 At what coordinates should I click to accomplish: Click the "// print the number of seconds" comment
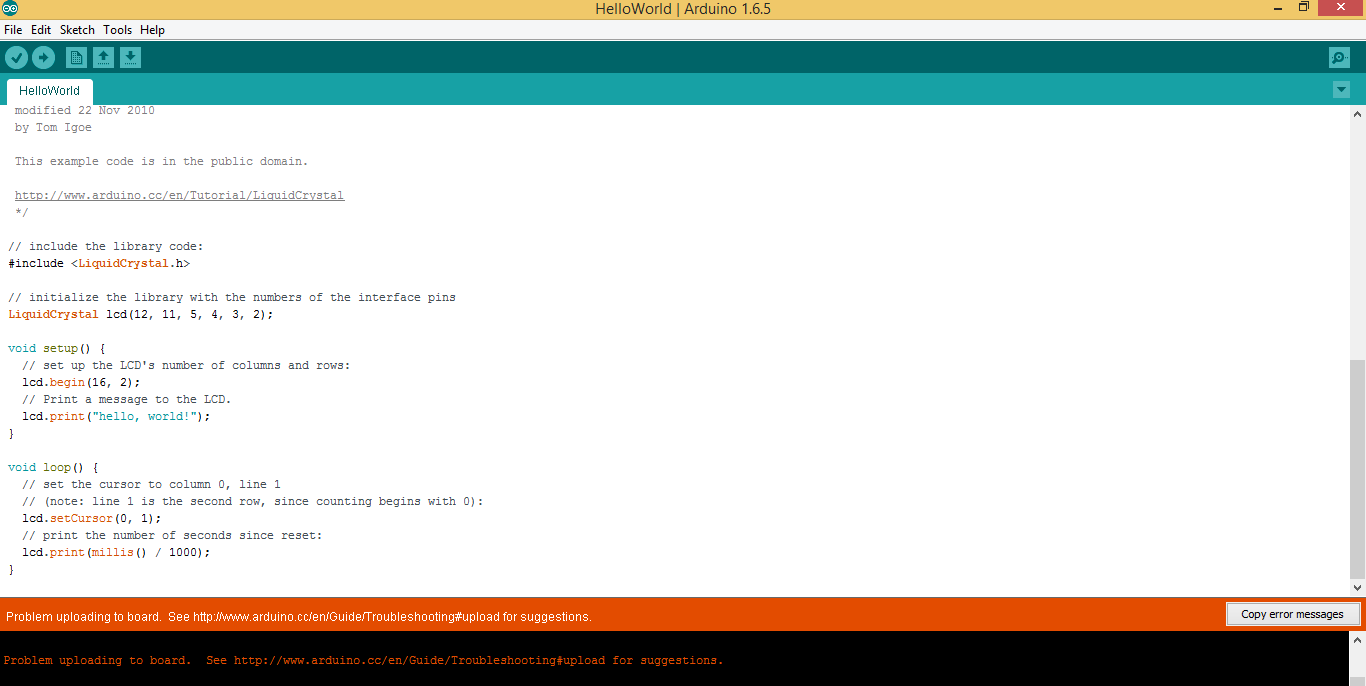pyautogui.click(x=172, y=535)
